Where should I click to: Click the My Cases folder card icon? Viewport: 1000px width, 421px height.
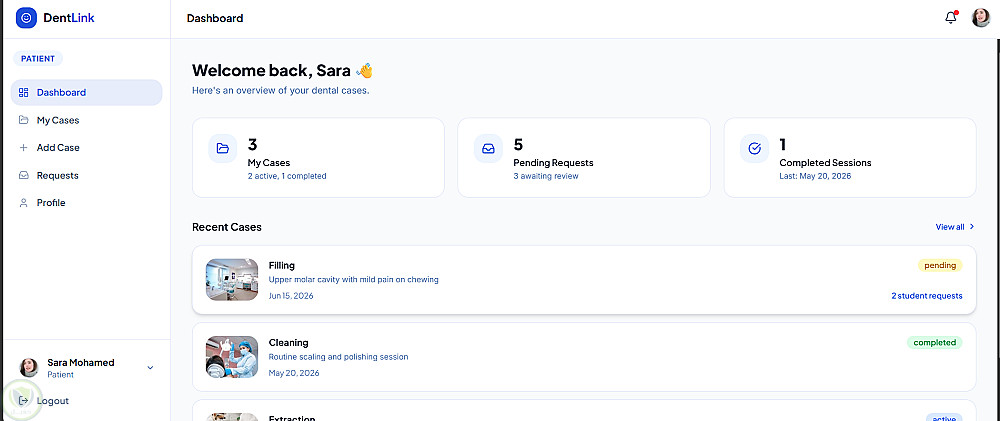(x=223, y=149)
